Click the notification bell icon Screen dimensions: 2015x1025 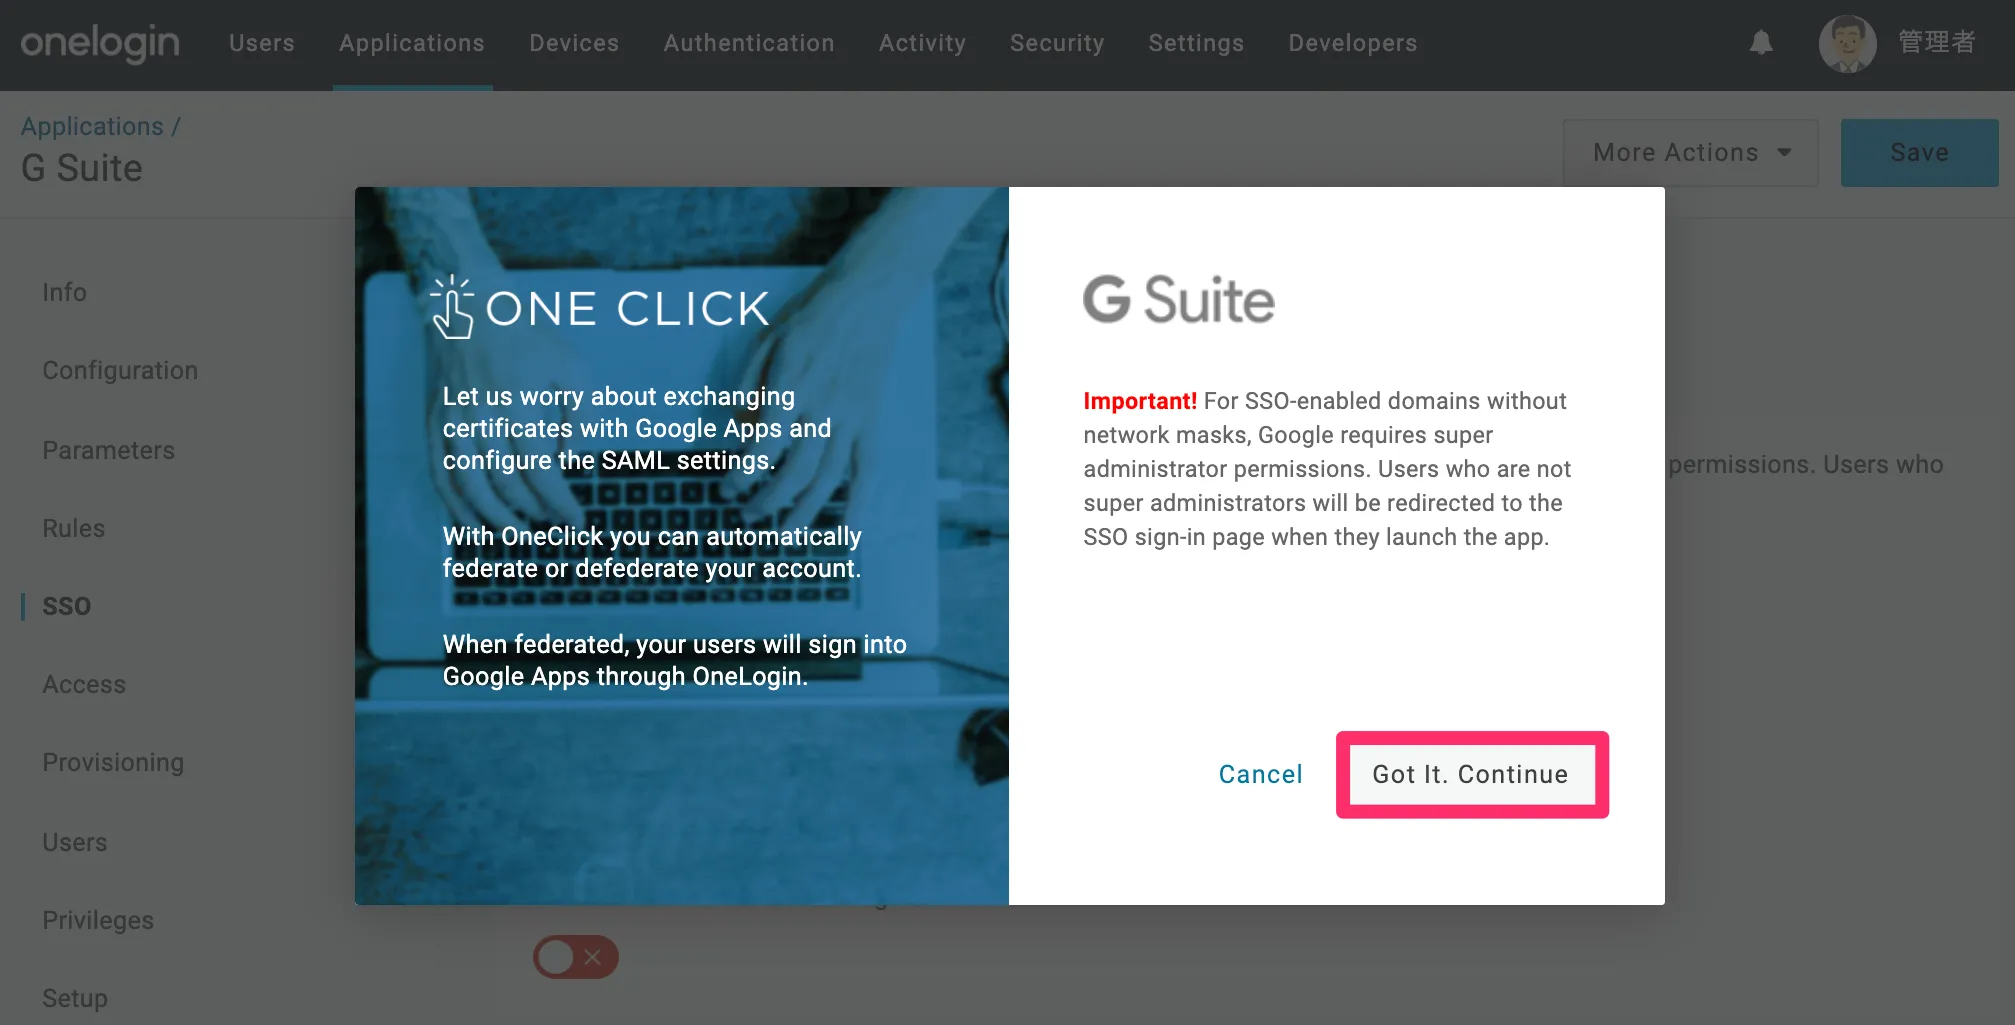(1761, 43)
